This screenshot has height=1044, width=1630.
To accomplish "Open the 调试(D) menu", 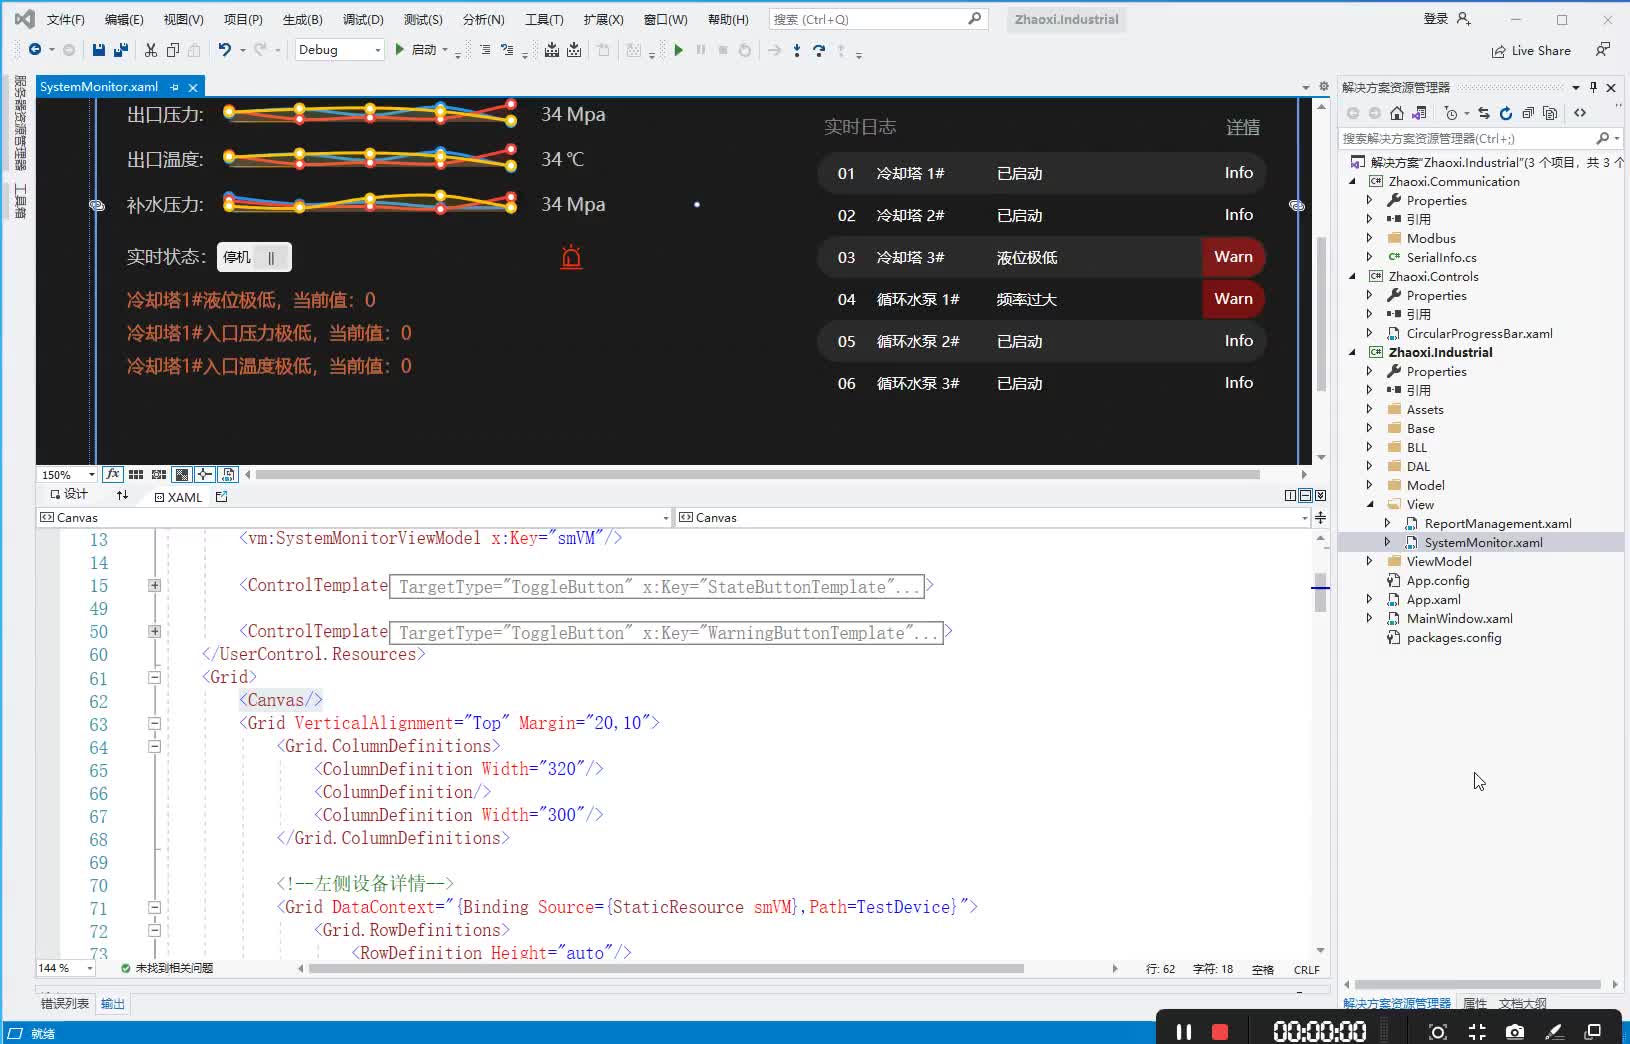I will point(363,19).
